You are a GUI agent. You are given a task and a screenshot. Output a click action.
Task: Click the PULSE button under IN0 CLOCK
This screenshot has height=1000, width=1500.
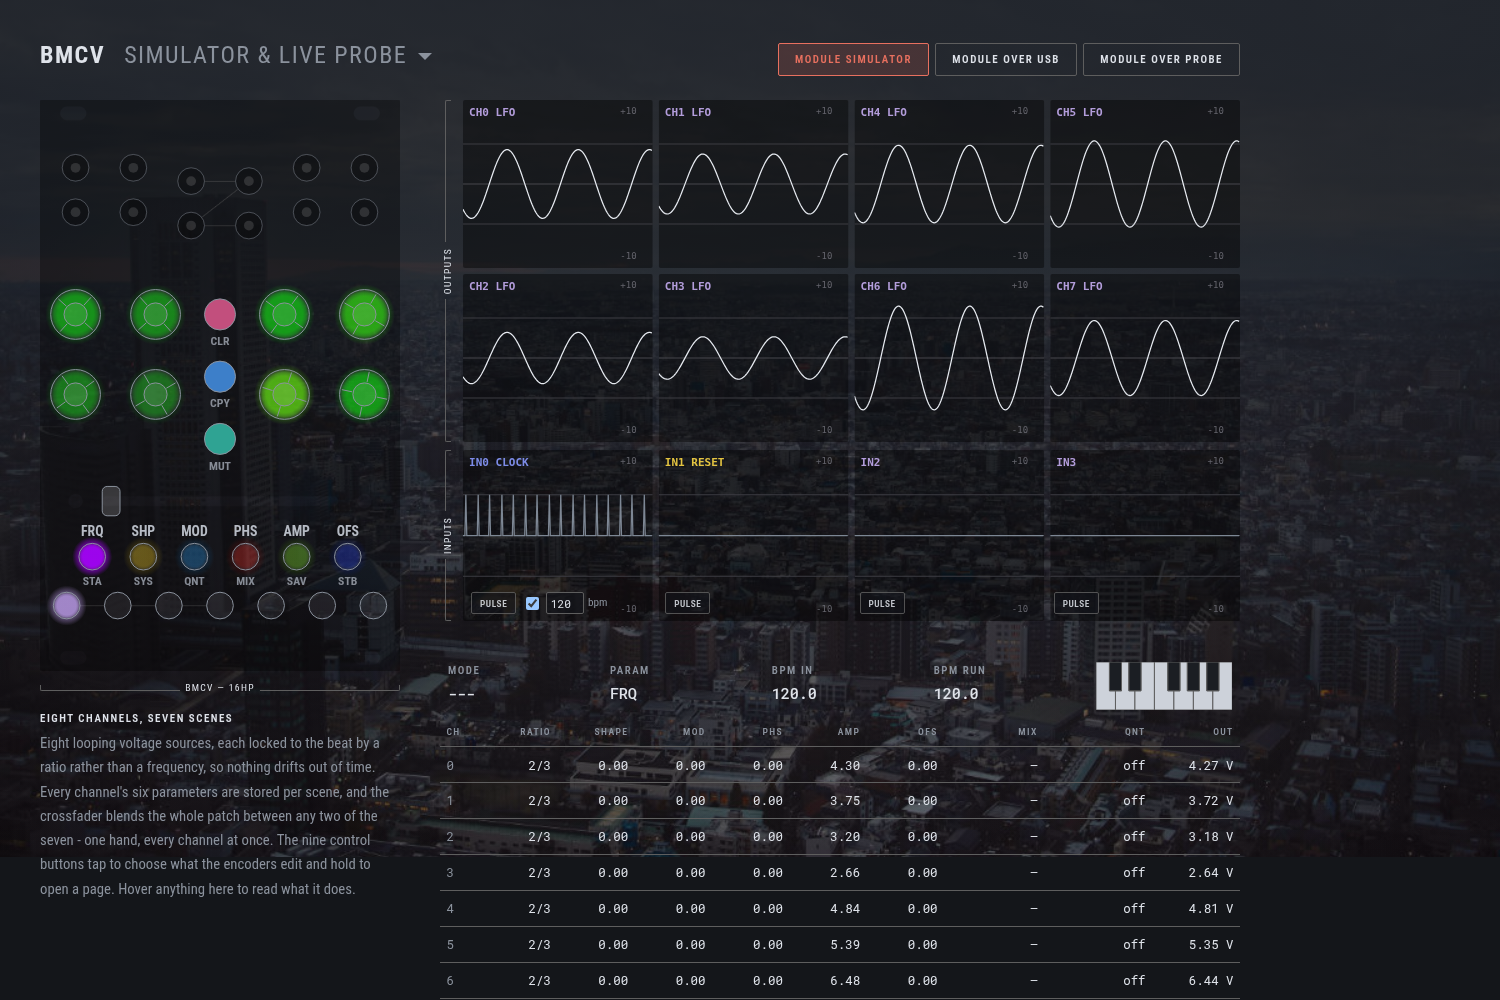coord(493,603)
